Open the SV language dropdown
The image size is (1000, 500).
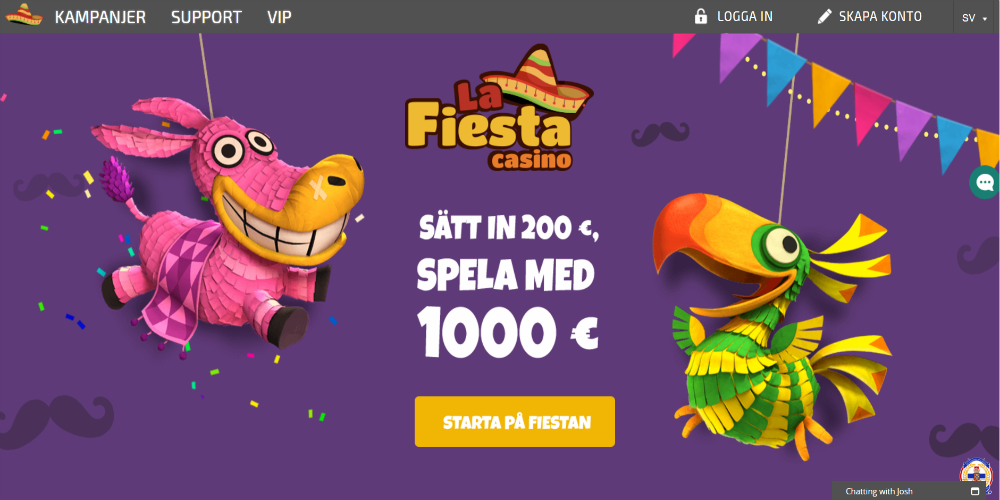(x=974, y=18)
